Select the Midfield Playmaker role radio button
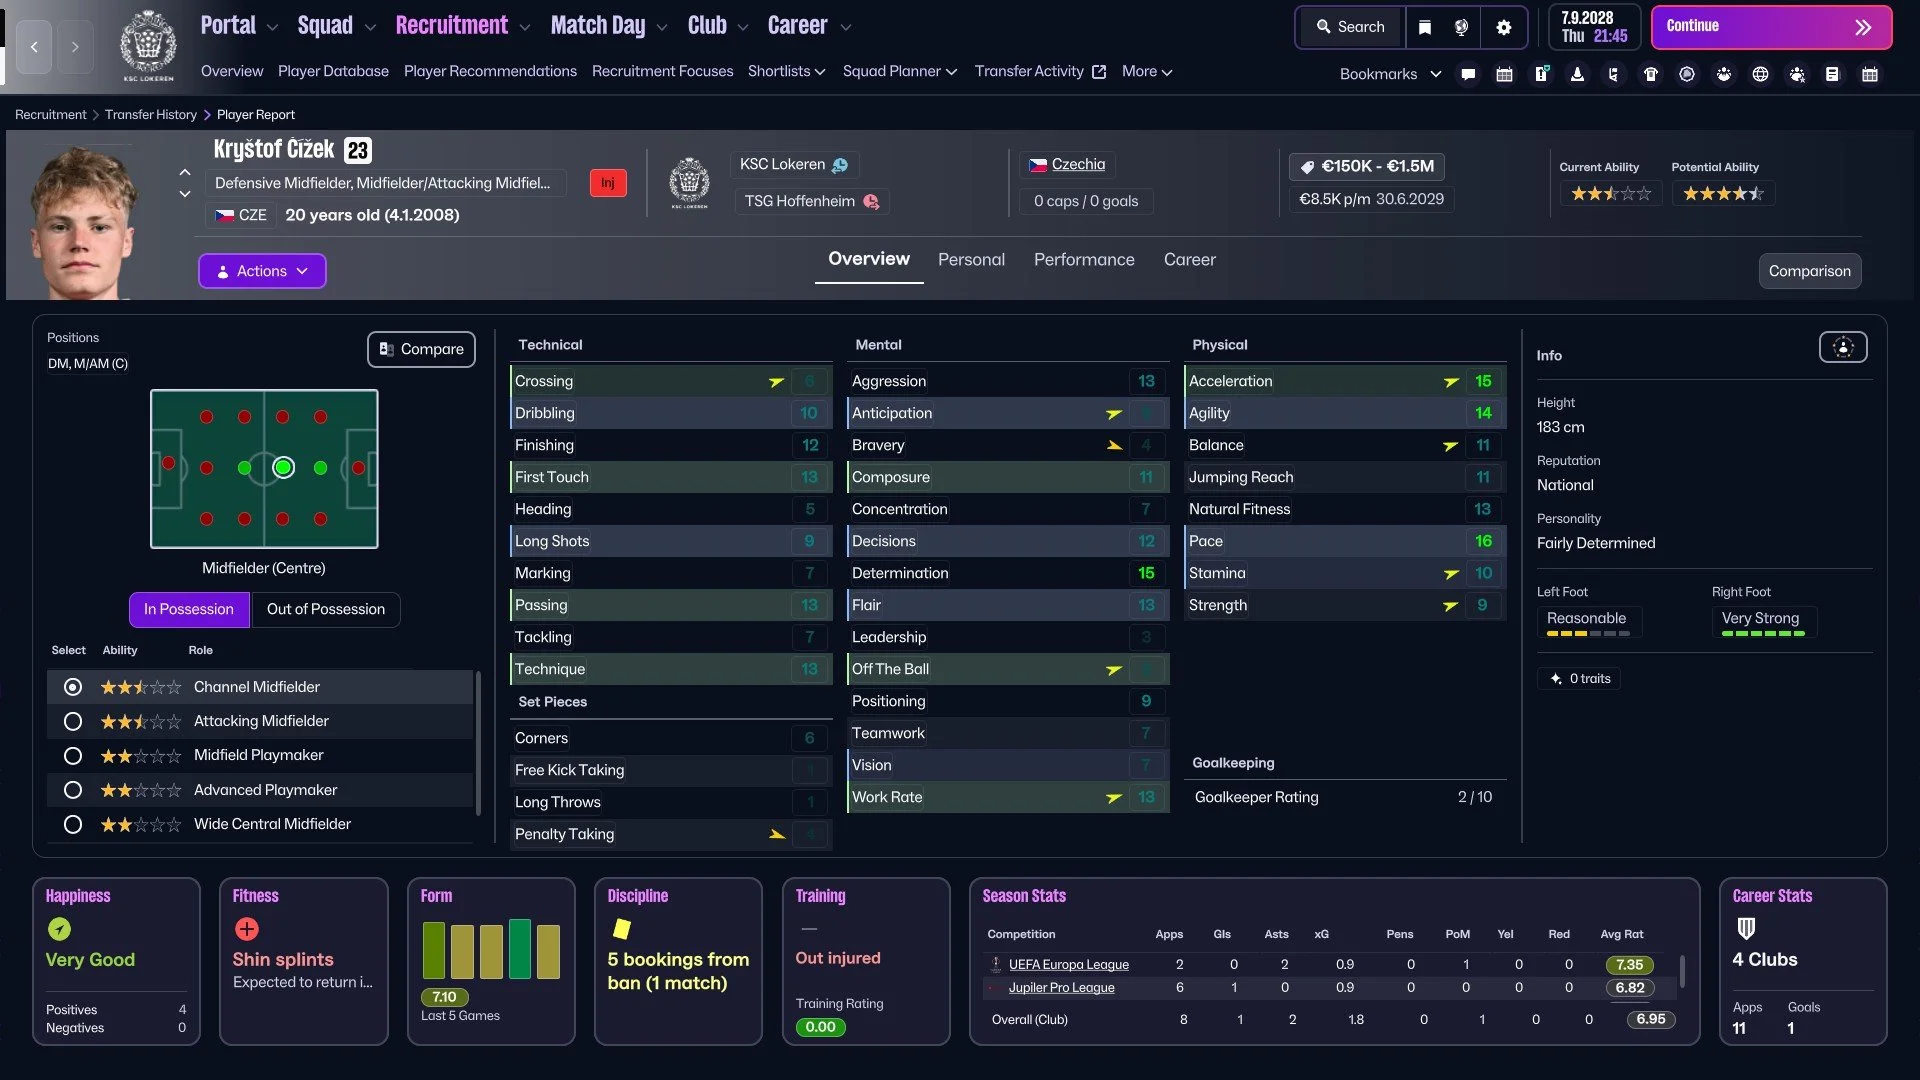This screenshot has width=1920, height=1080. coord(72,755)
